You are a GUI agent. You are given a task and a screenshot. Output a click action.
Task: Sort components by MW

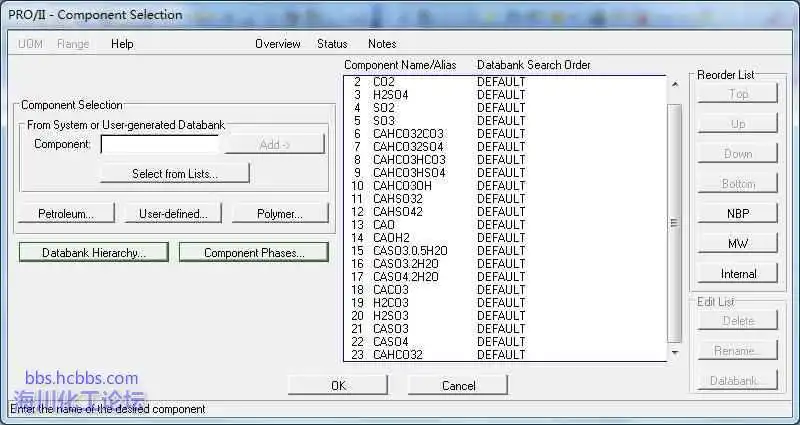point(738,243)
